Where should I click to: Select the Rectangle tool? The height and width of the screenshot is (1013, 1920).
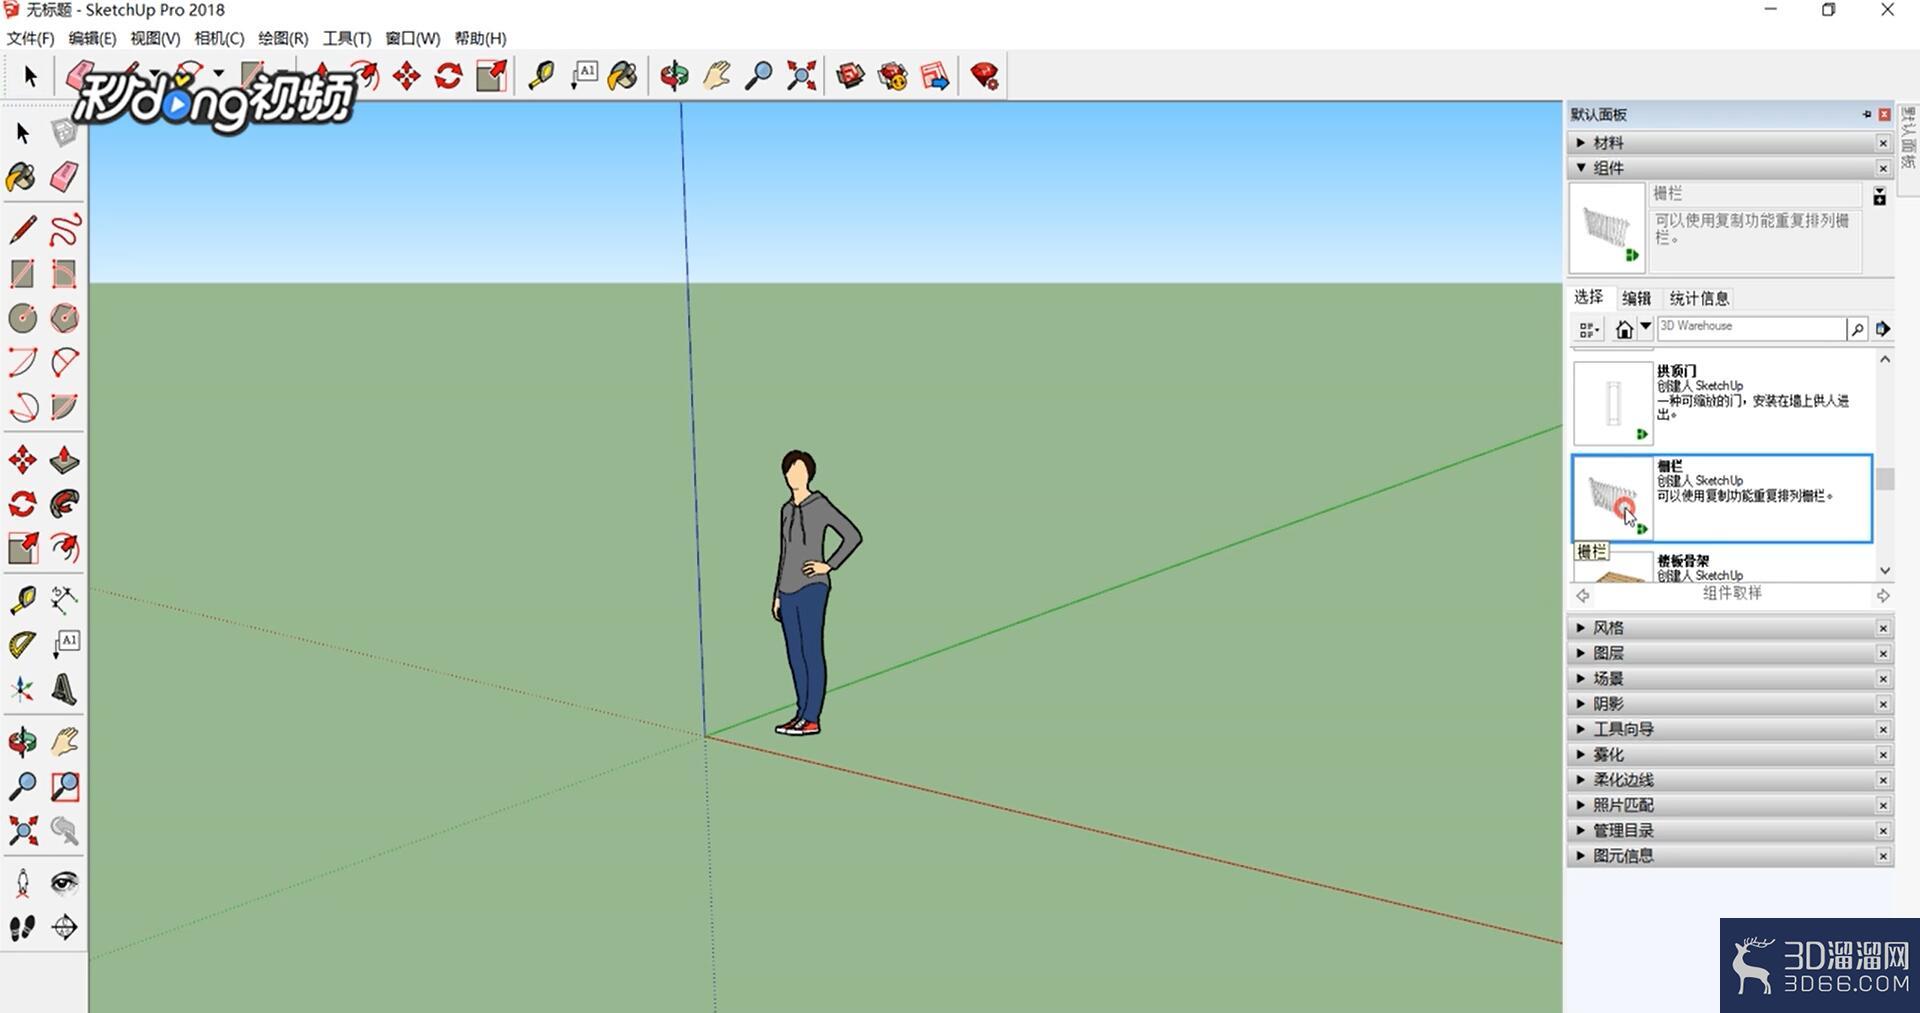(22, 274)
